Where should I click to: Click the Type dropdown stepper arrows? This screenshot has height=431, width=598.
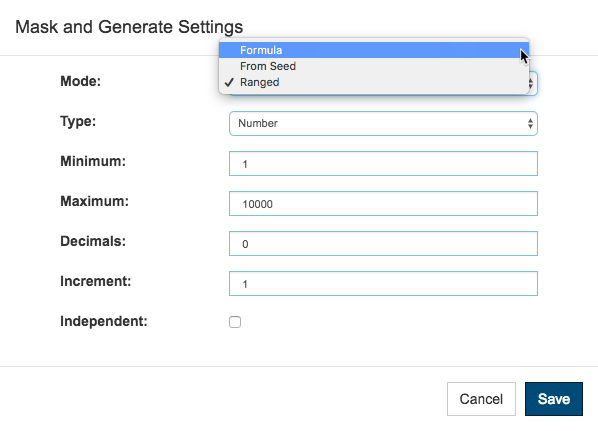pos(530,123)
